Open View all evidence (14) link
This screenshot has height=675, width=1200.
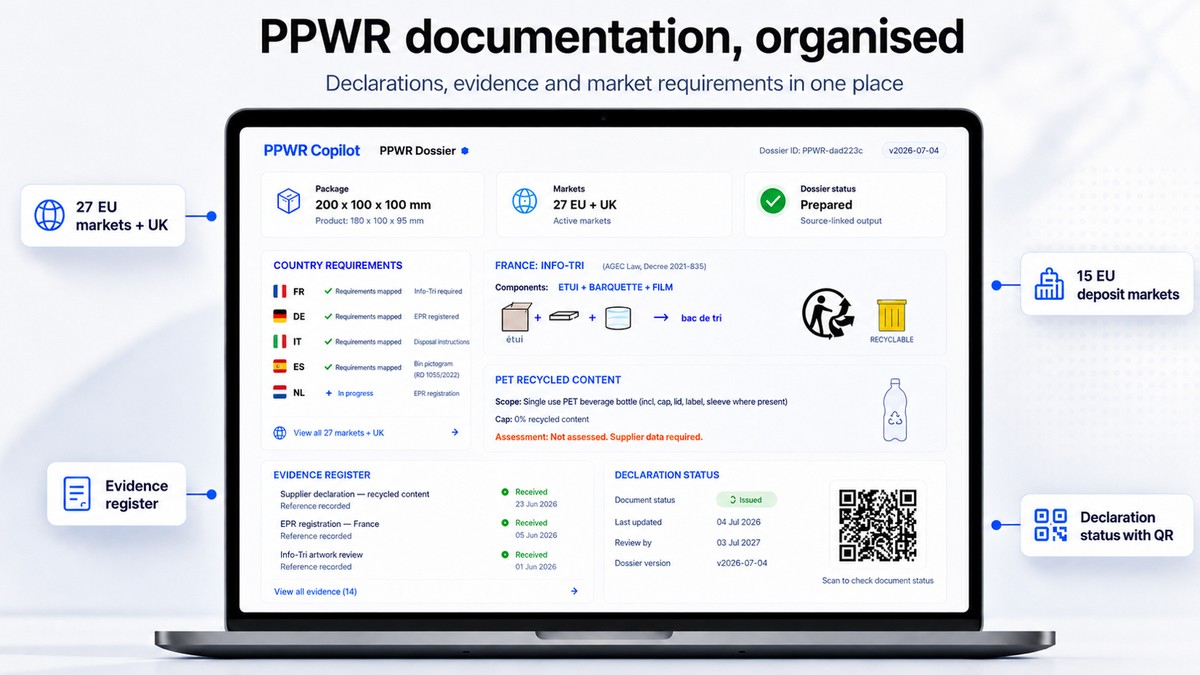click(x=315, y=592)
